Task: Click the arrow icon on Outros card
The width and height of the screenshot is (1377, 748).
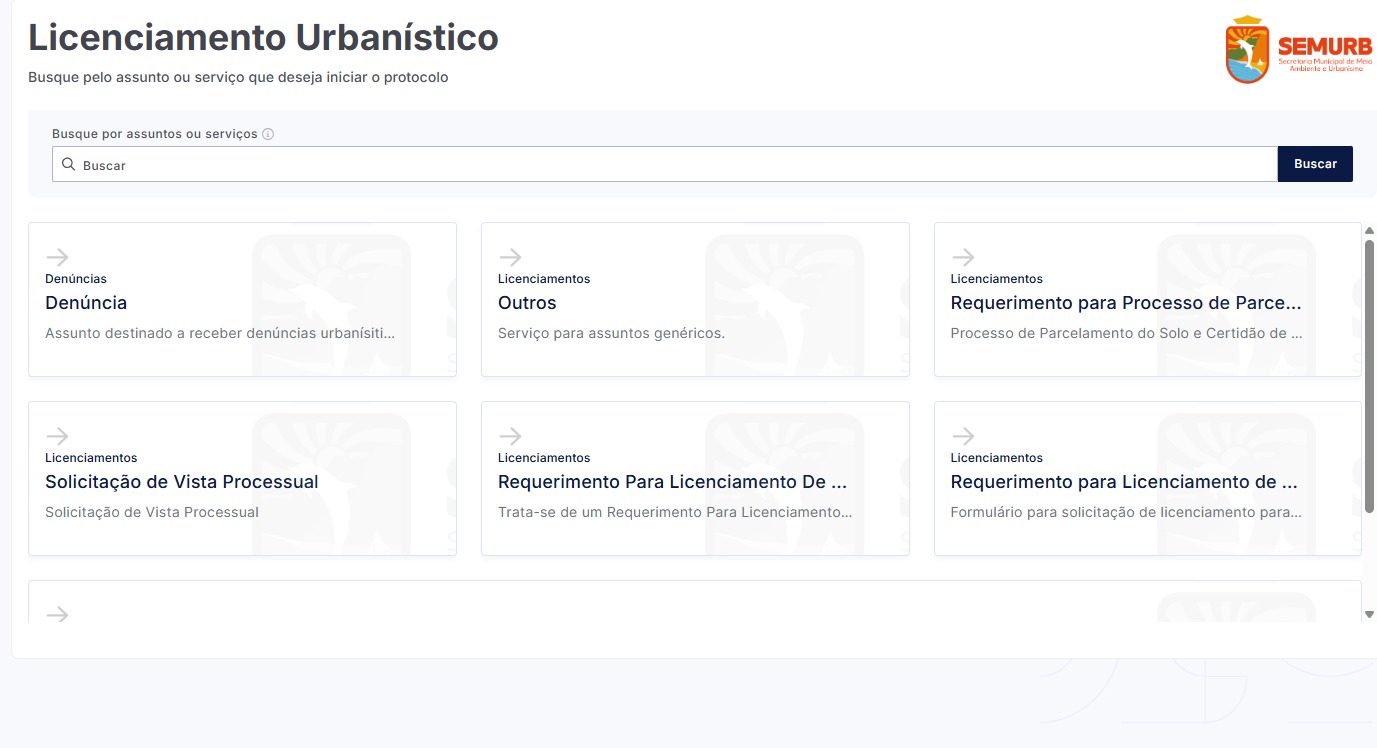Action: [510, 257]
